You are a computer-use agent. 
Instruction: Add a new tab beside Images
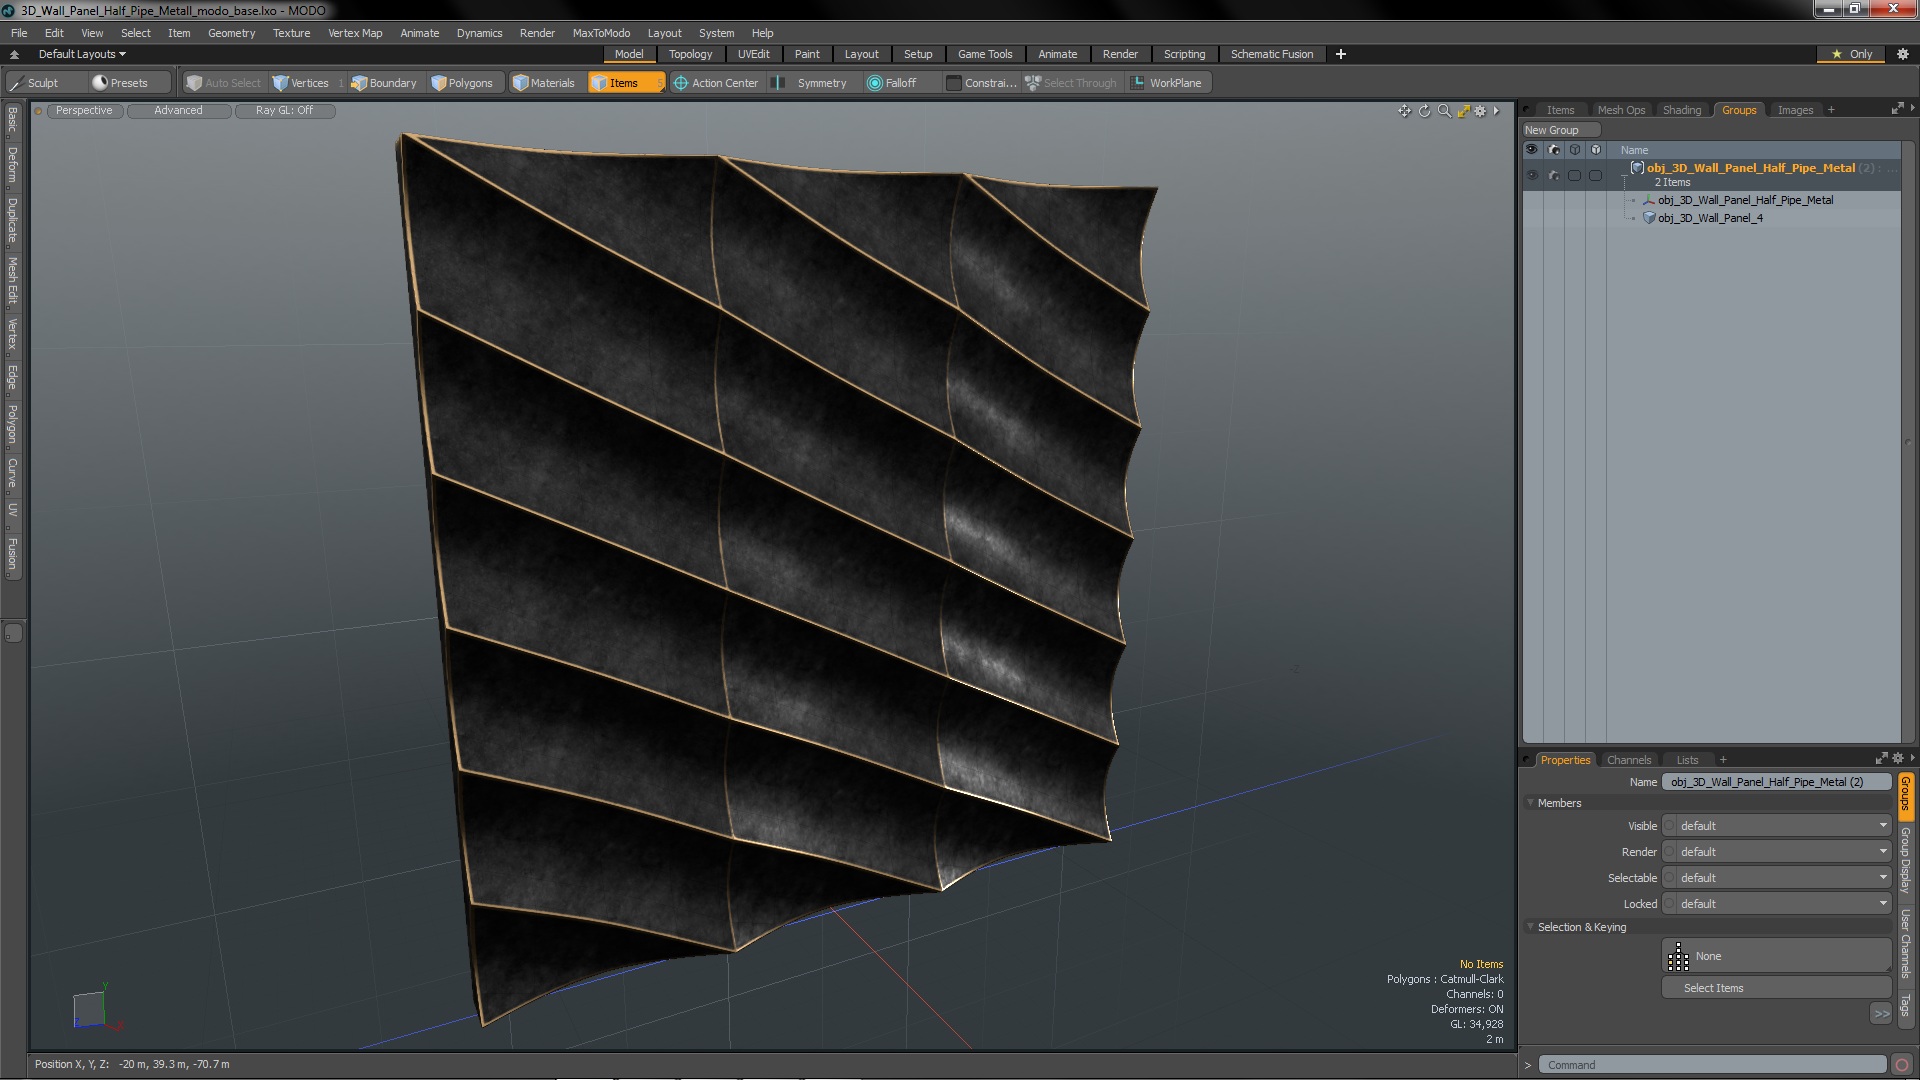tap(1831, 110)
